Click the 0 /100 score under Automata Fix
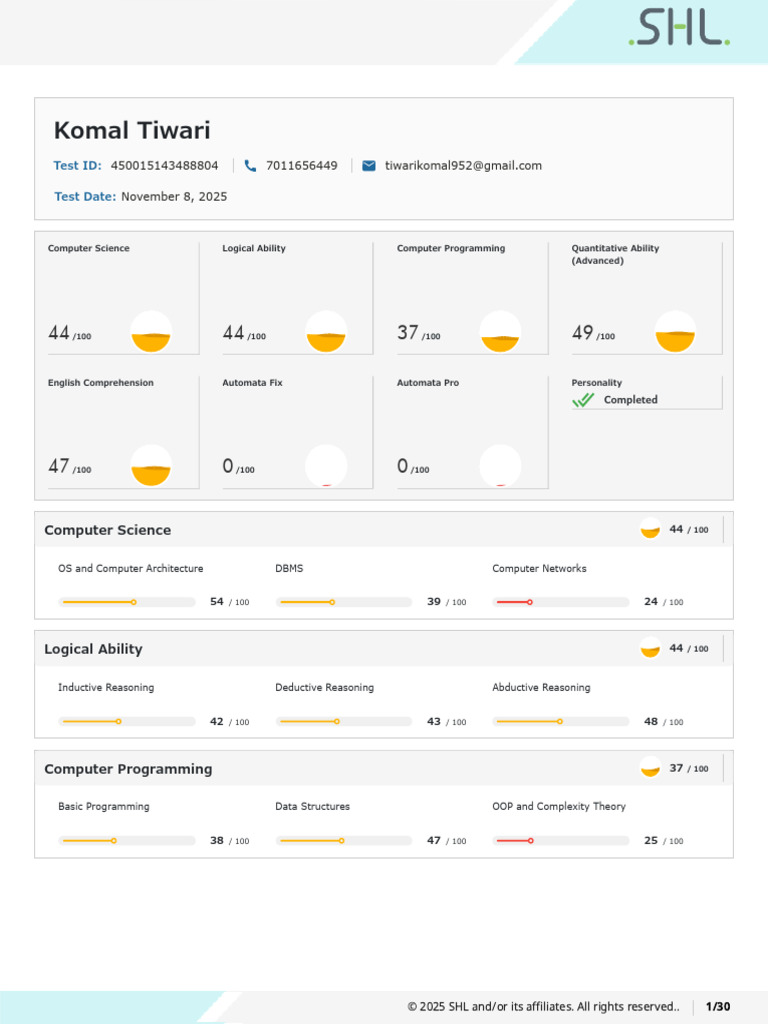This screenshot has width=768, height=1024. click(238, 466)
